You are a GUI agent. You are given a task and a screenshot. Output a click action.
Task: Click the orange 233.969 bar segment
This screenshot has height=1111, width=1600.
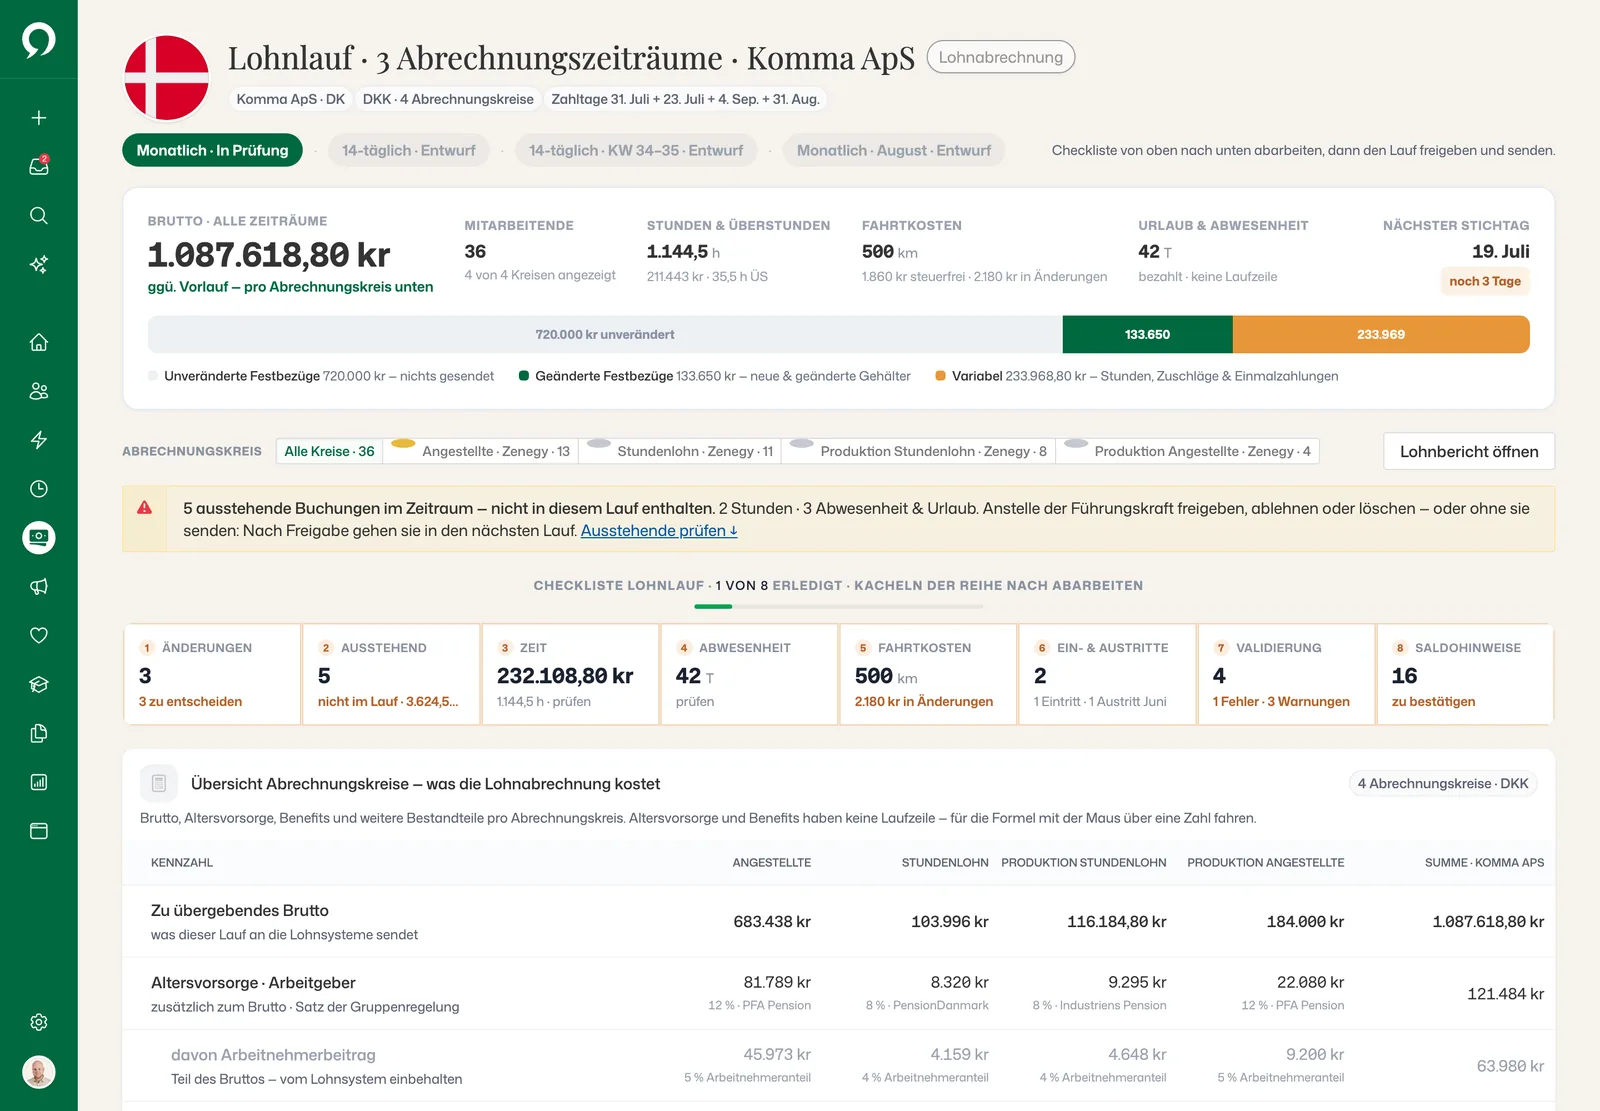1381,334
